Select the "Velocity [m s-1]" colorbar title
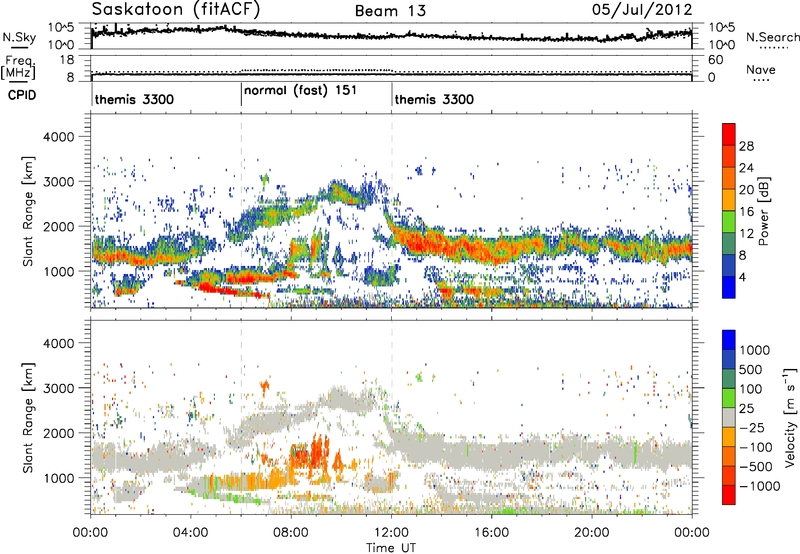The height and width of the screenshot is (554, 800). [790, 417]
